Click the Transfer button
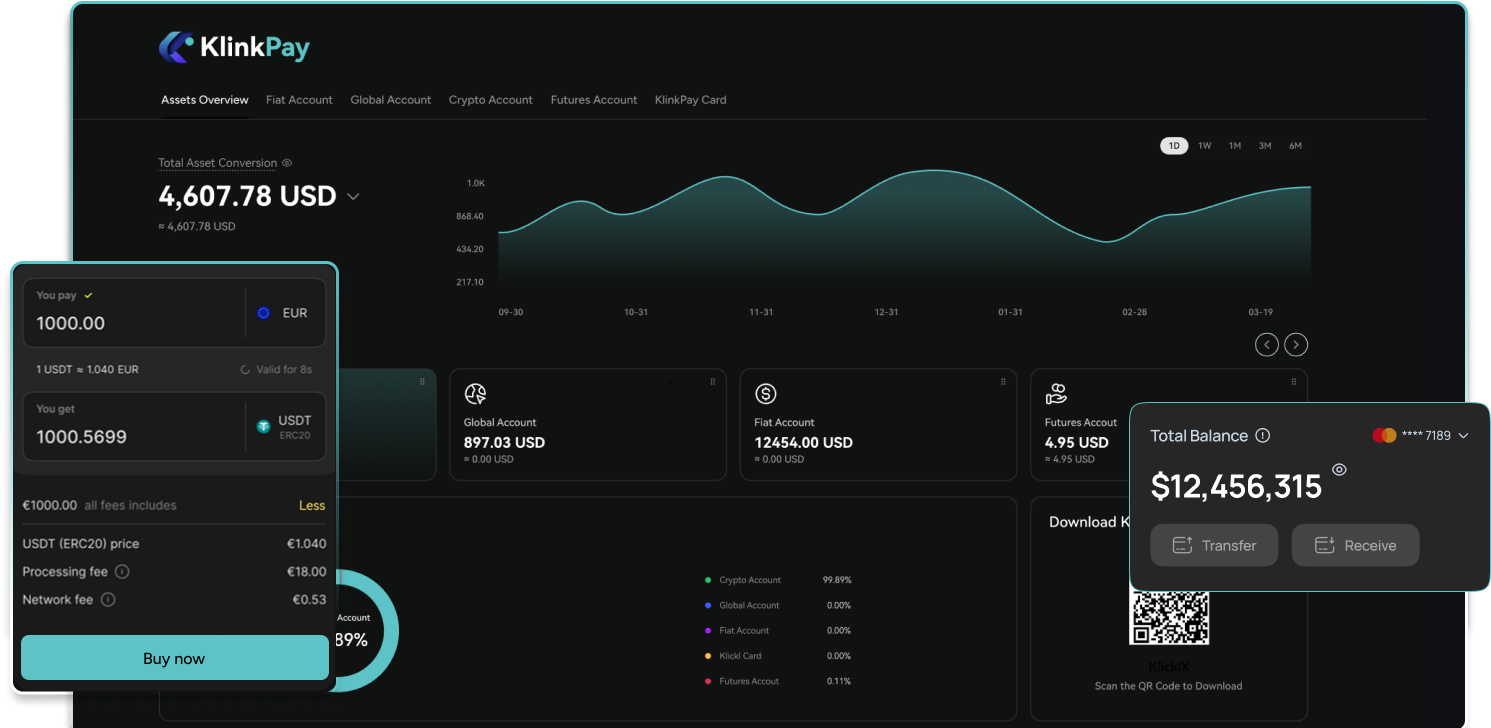 coord(1214,545)
